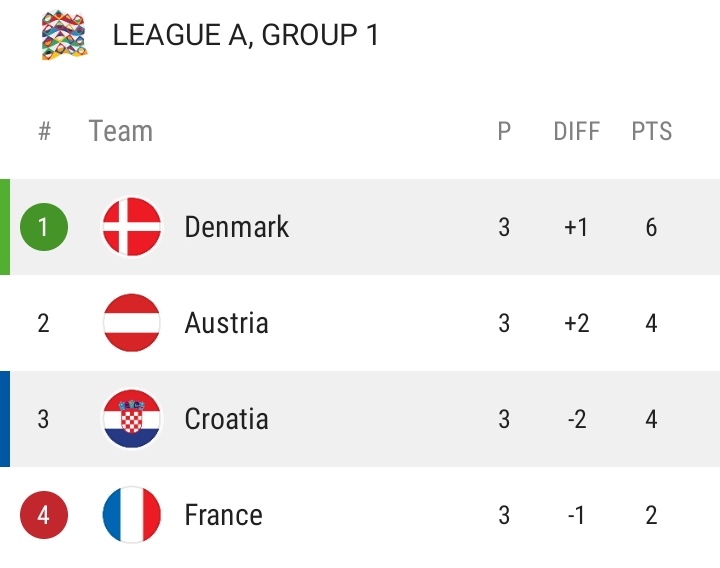Open the Croatia team row
Viewport: 720px width, 568px height.
tap(360, 419)
